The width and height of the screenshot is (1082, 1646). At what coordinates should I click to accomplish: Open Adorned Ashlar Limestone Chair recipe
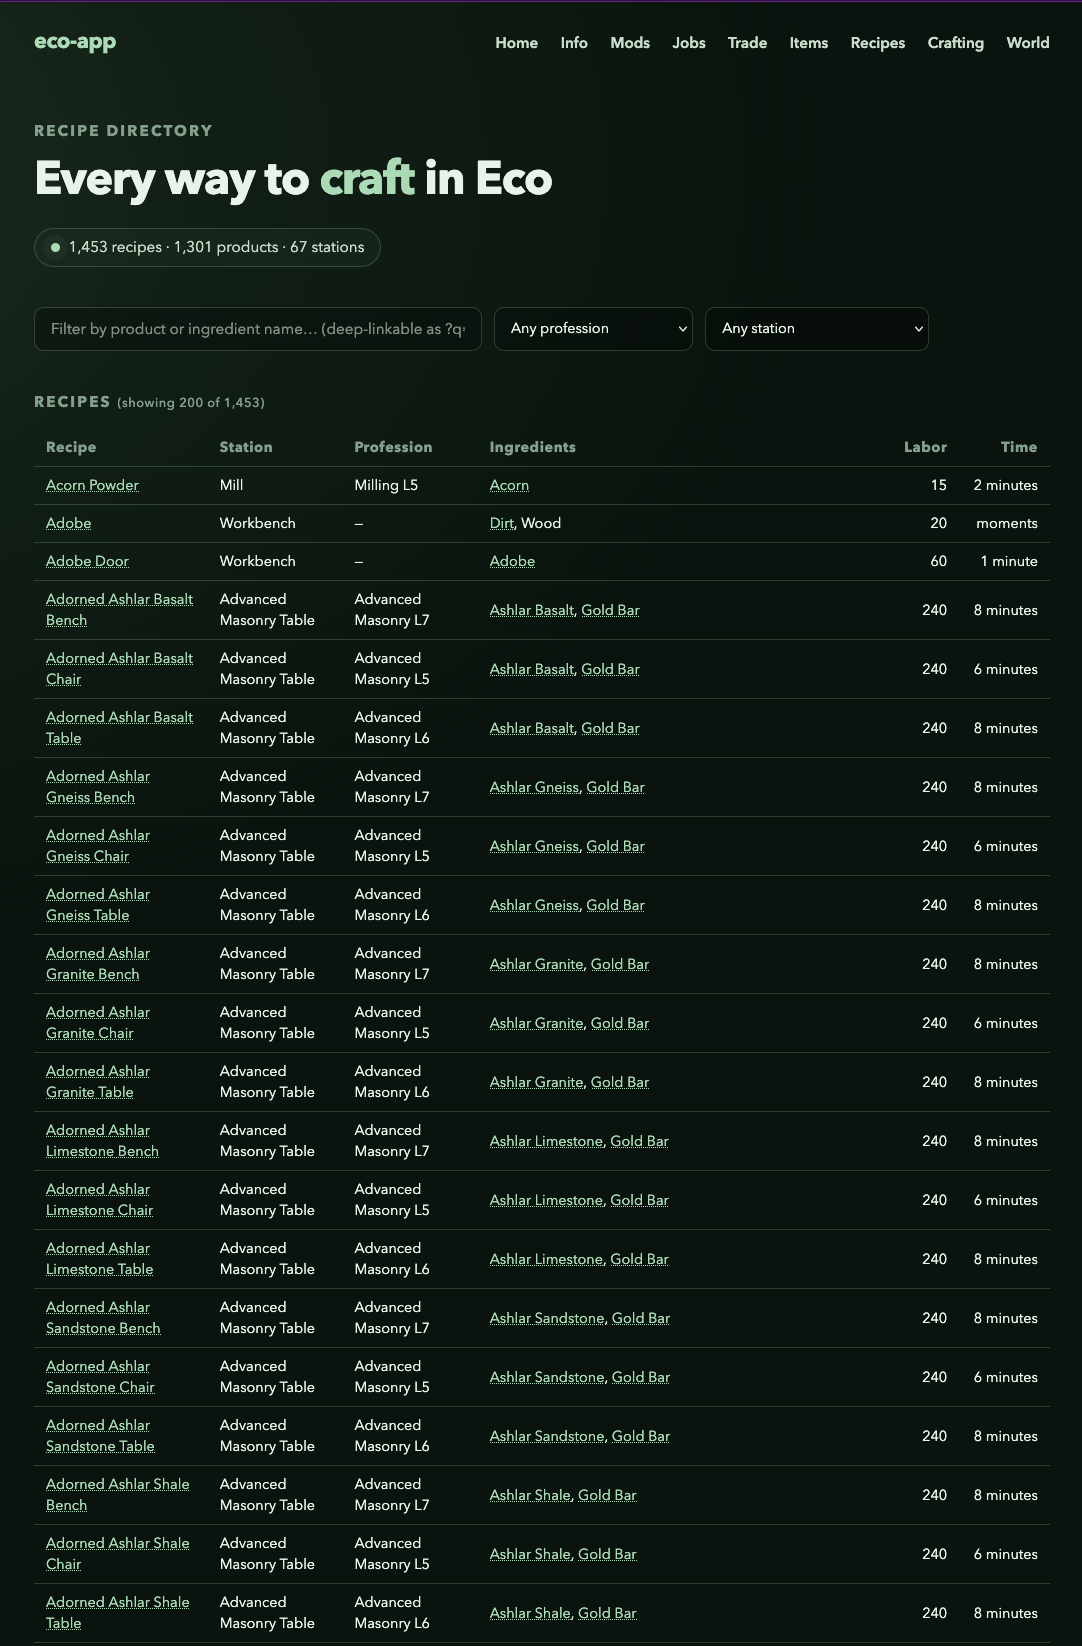(99, 1200)
